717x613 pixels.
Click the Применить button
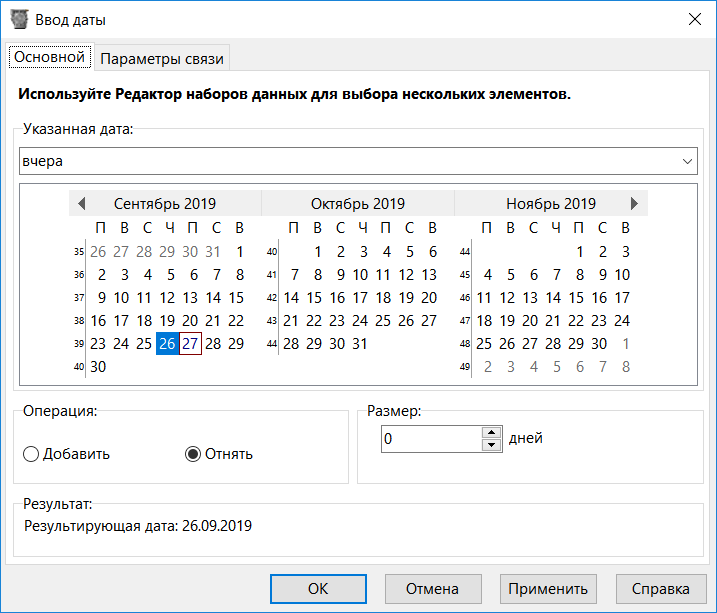point(550,588)
